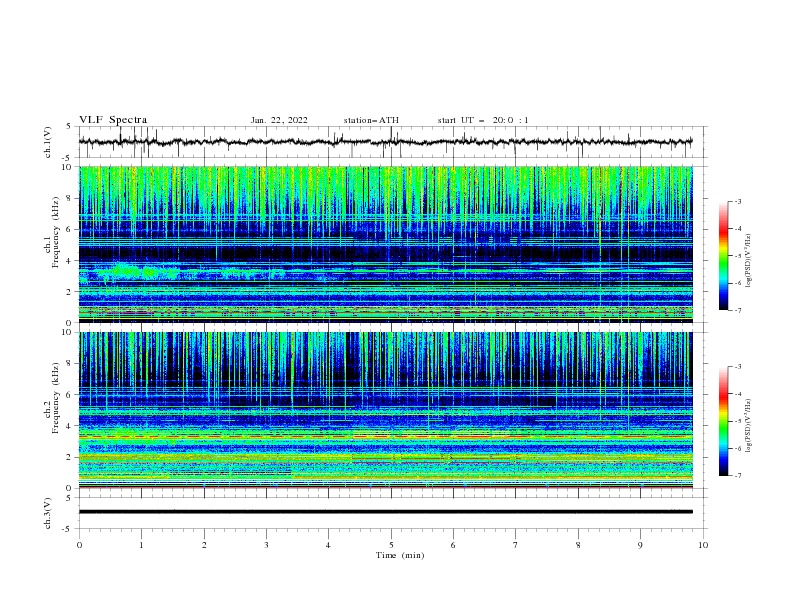Image resolution: width=792 pixels, height=612 pixels.
Task: Click the "9" tick on time axis
Action: point(640,545)
